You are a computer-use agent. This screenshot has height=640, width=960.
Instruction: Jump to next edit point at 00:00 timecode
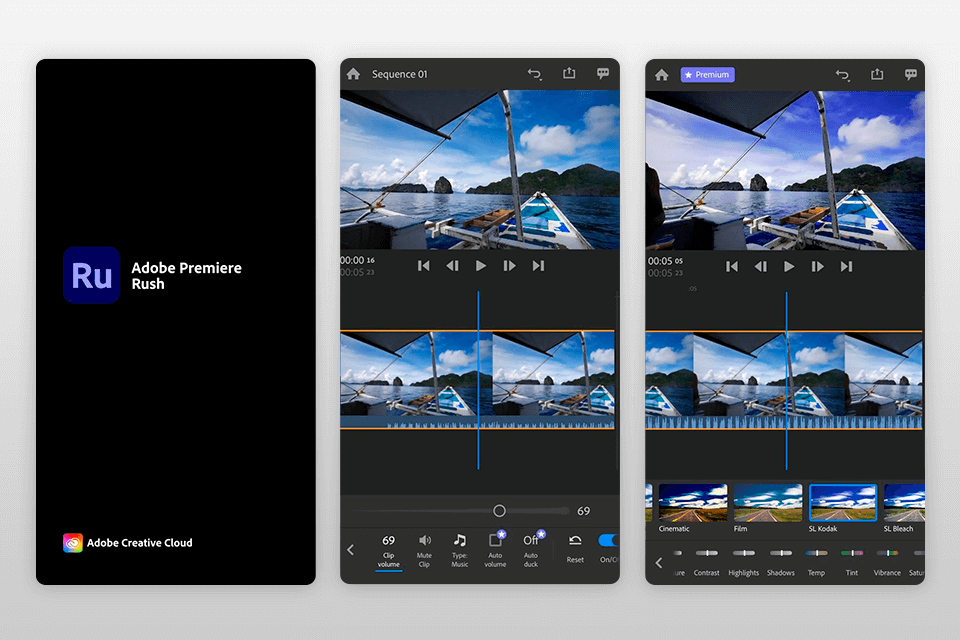538,266
